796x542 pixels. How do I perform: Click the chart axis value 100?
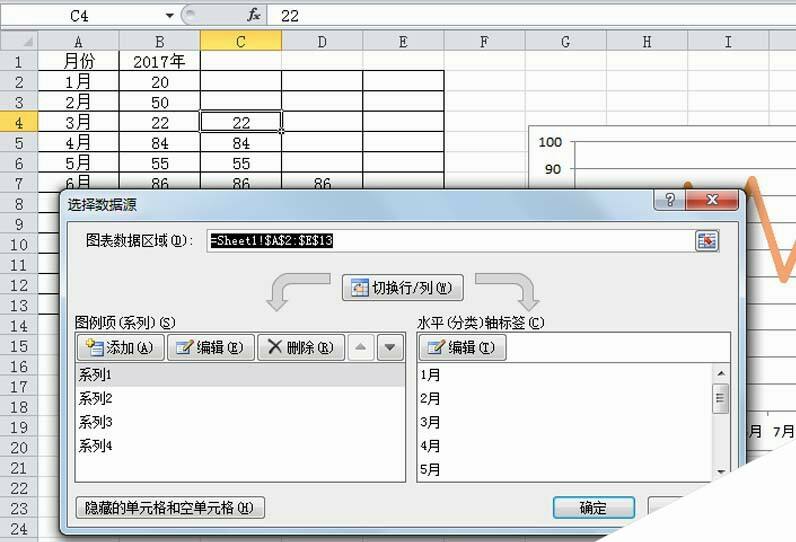(550, 142)
